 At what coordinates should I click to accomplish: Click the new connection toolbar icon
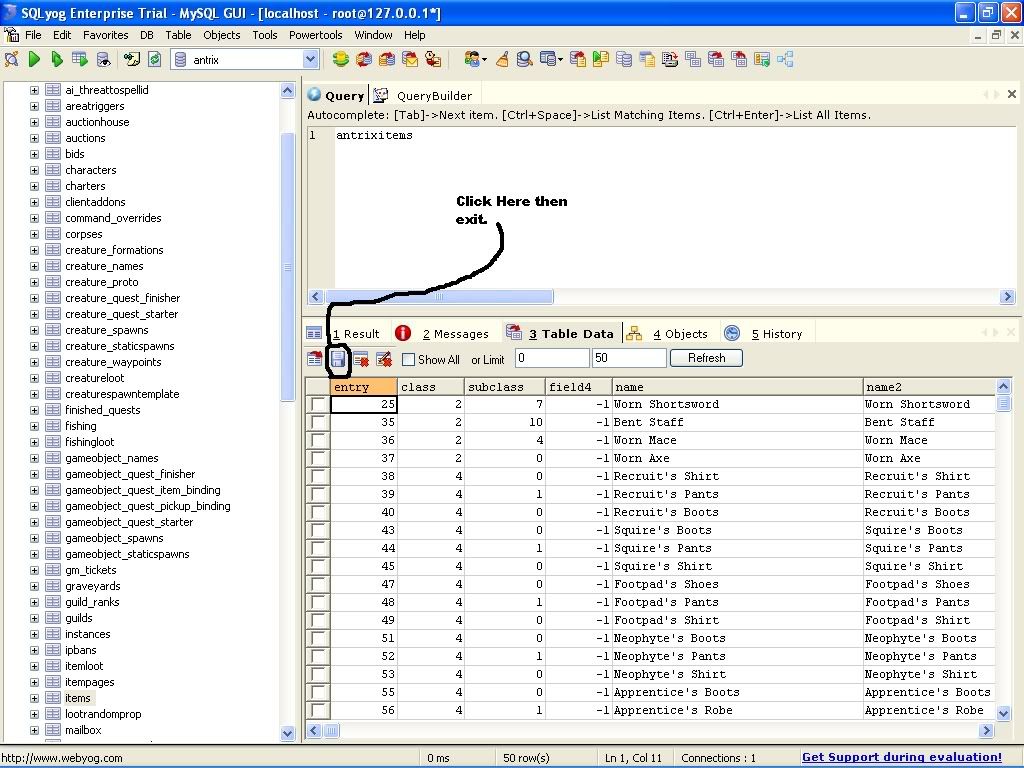click(12, 59)
